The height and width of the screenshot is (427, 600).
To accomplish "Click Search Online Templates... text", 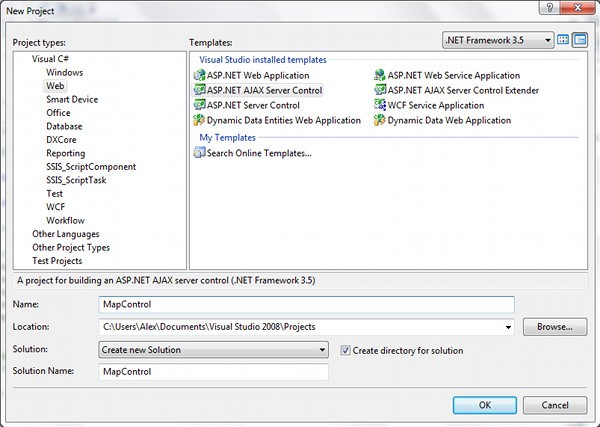I will coord(259,153).
